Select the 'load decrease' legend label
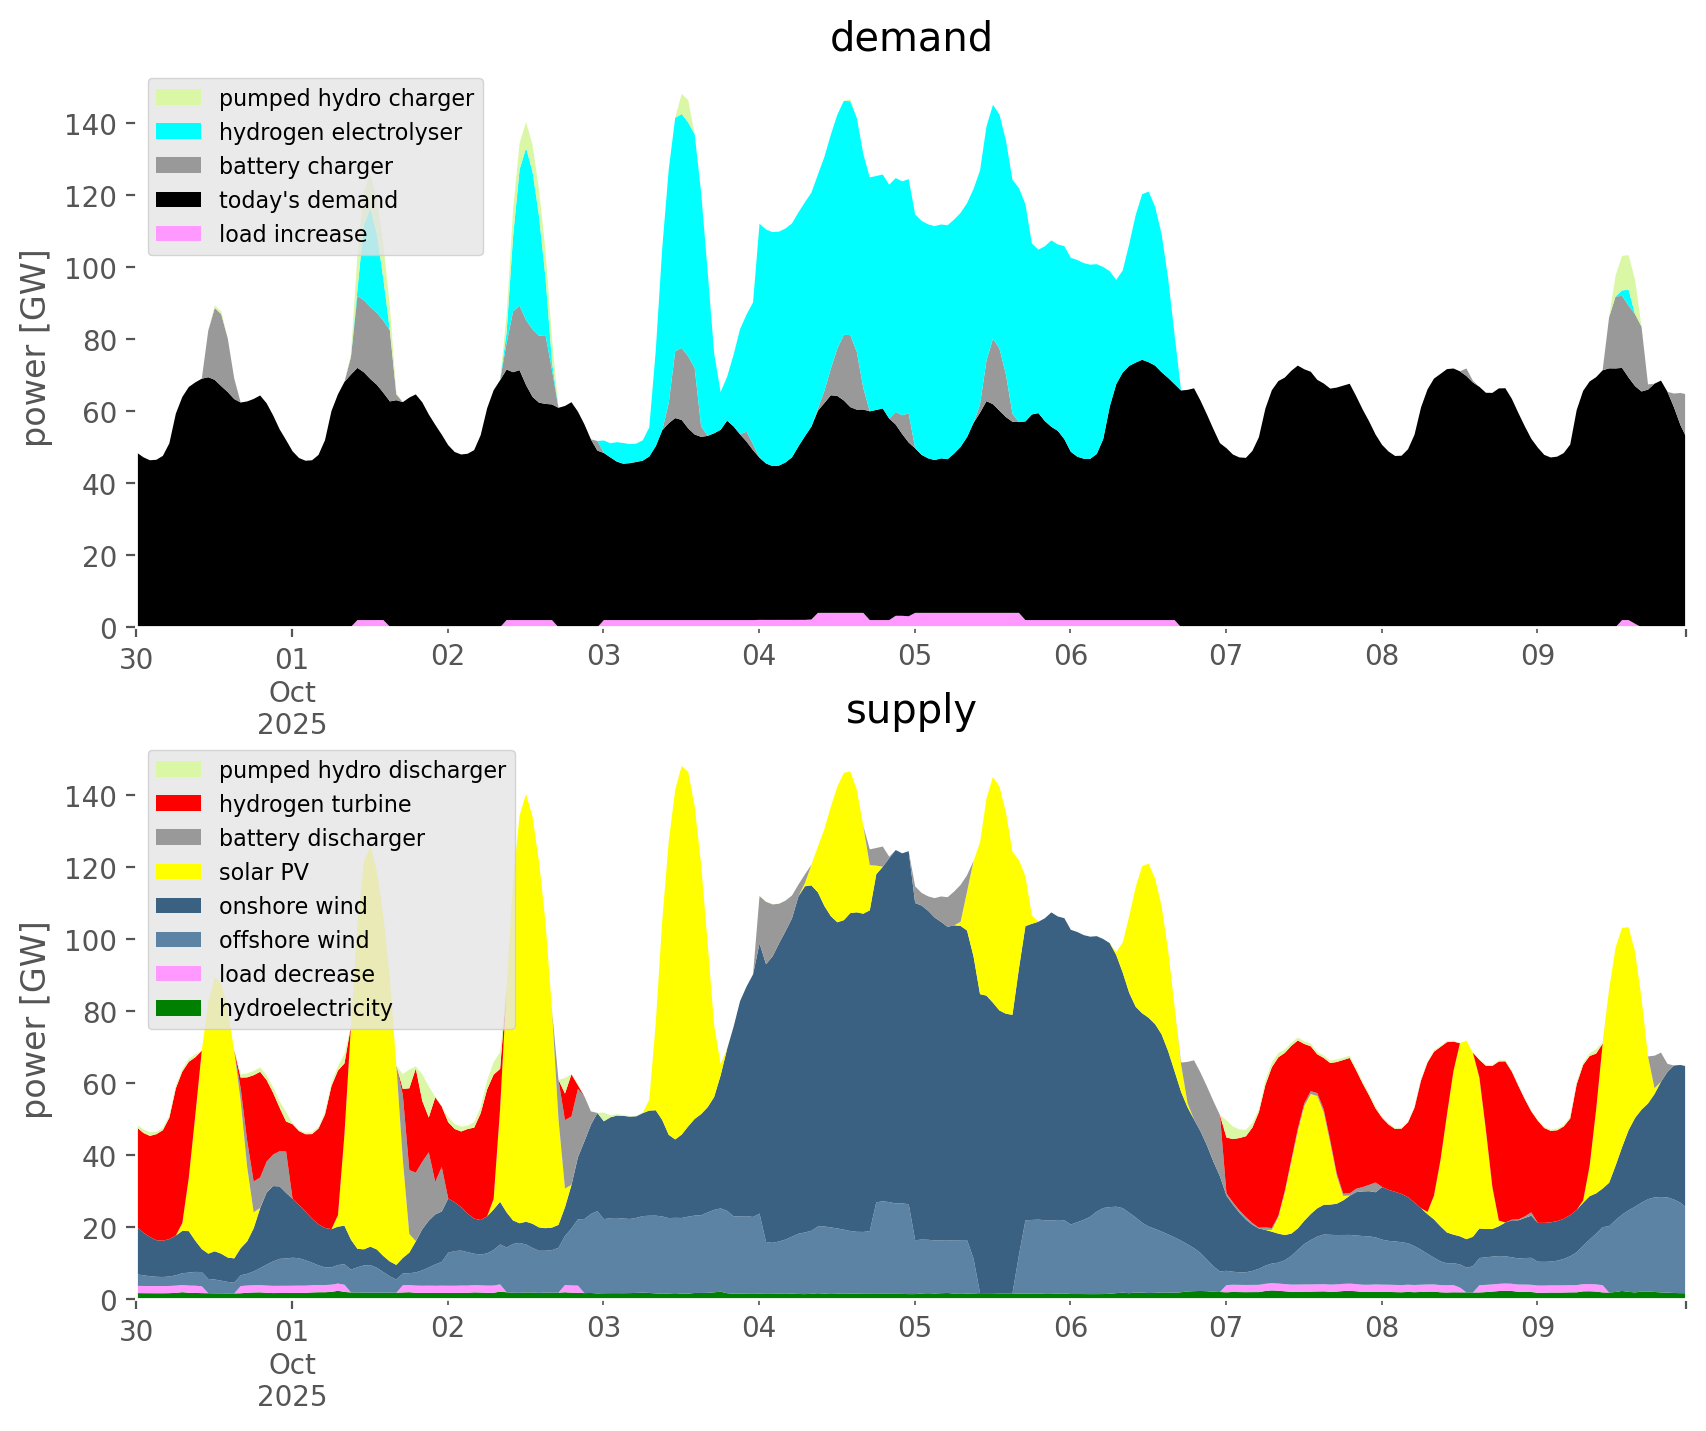Viewport: 1706px width, 1431px height. pos(296,974)
